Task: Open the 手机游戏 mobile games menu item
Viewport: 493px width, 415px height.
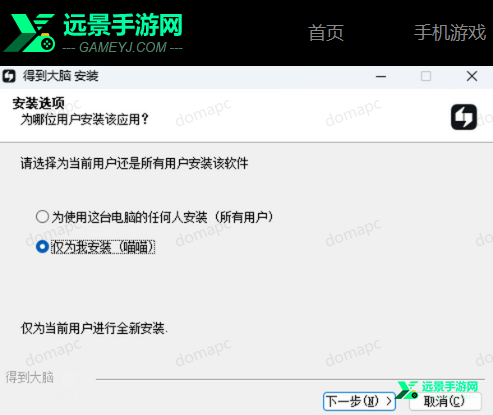Action: click(x=450, y=33)
